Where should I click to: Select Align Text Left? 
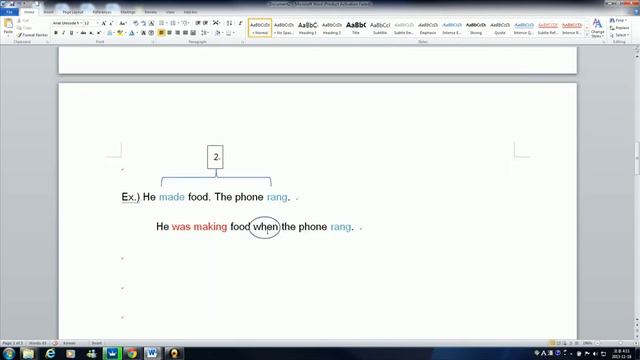[161, 33]
